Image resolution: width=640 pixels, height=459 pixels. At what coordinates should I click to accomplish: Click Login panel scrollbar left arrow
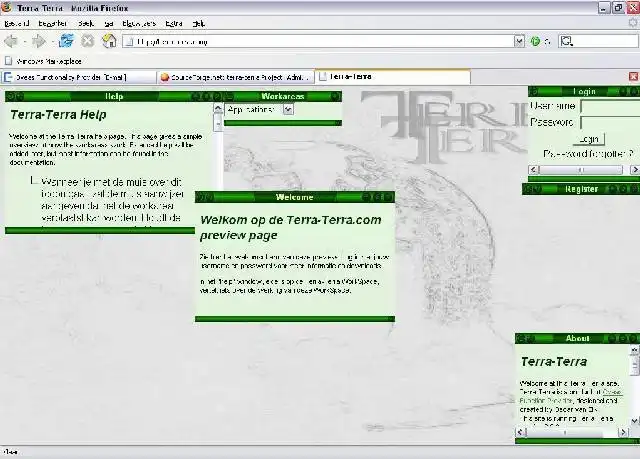pos(533,169)
